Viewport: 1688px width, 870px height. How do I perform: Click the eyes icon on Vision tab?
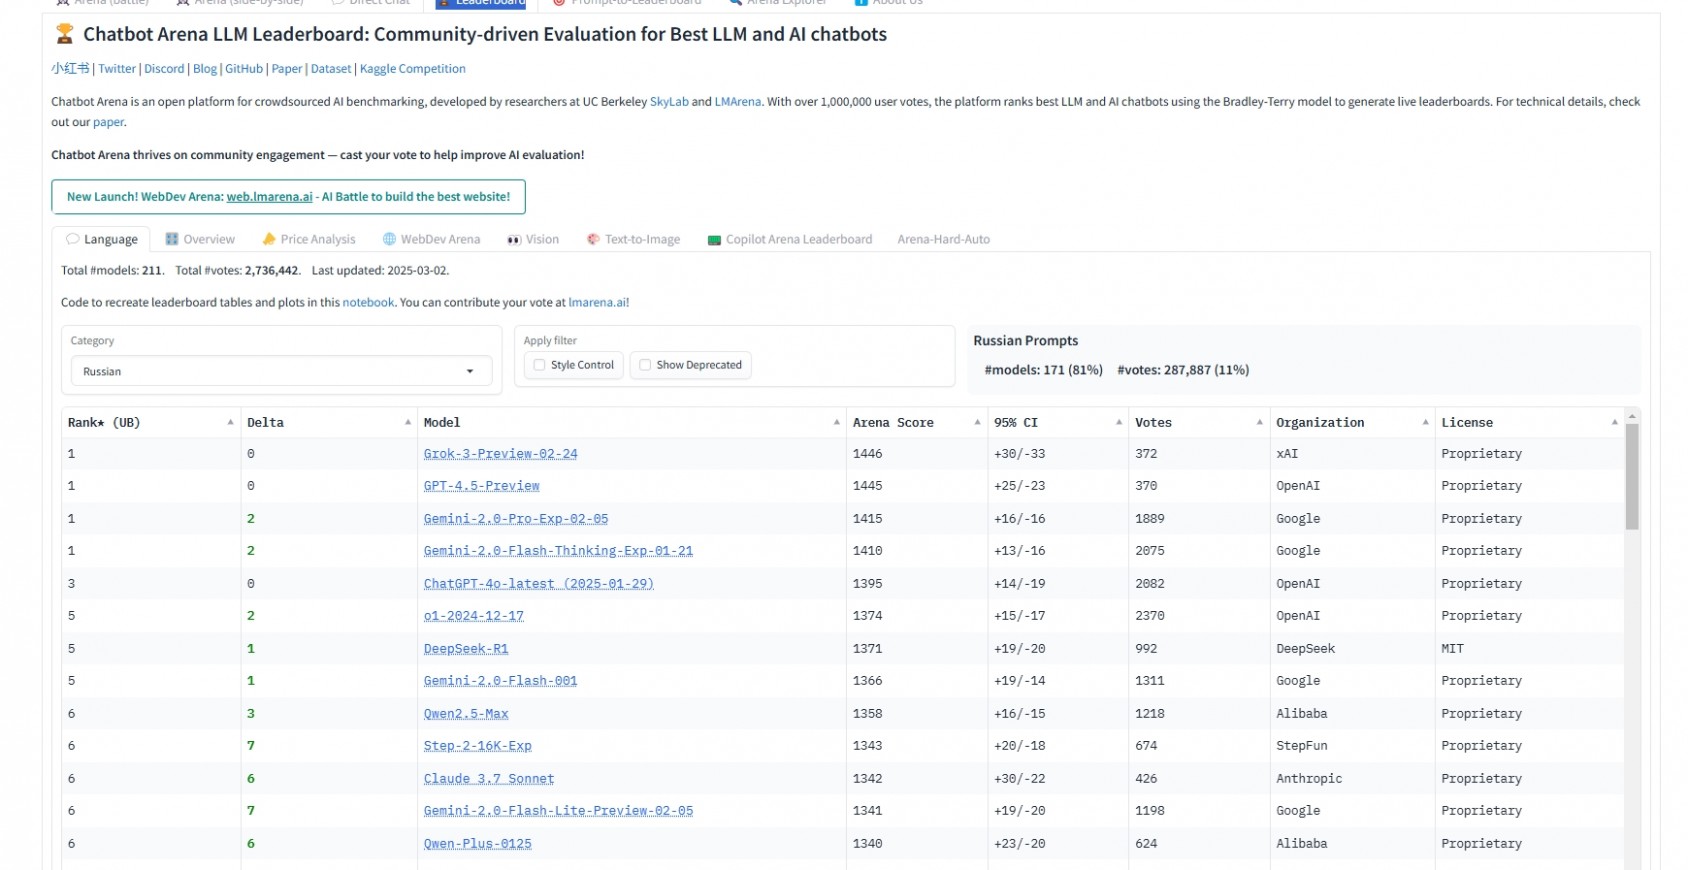coord(514,240)
